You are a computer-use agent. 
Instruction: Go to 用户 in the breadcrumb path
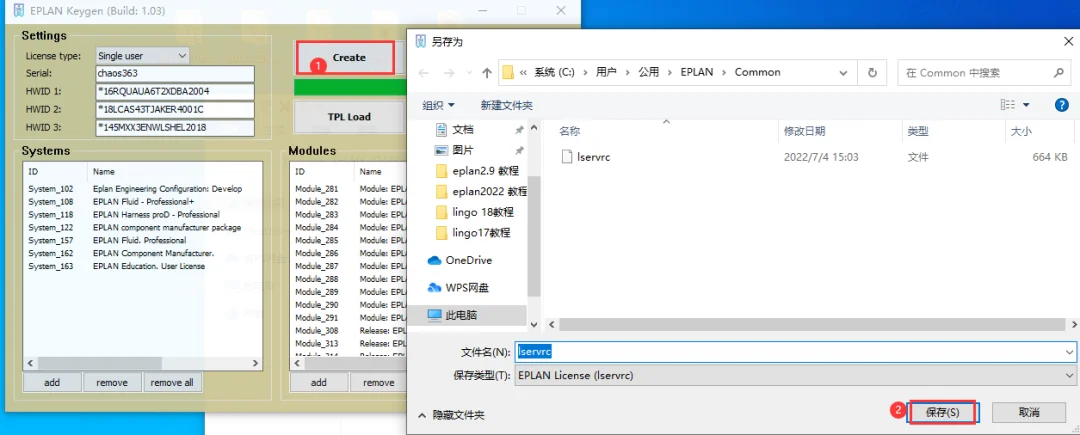[606, 72]
